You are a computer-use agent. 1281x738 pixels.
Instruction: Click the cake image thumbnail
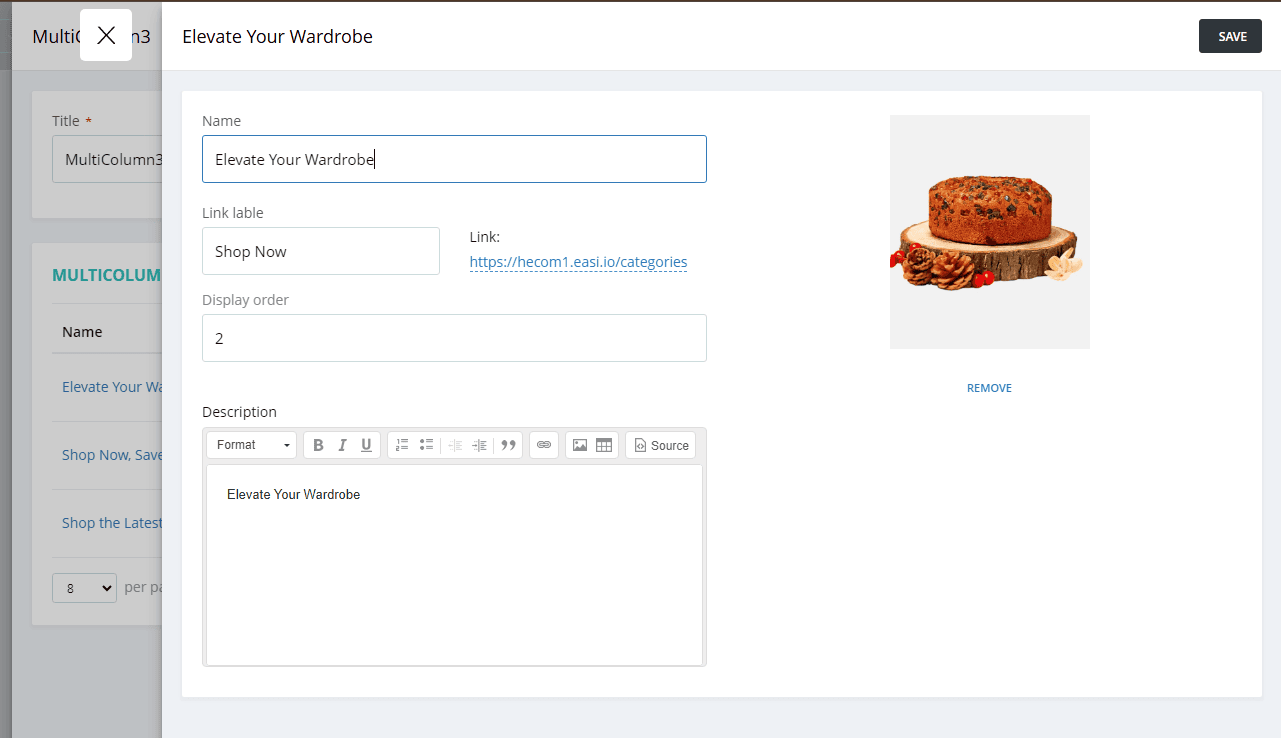point(989,232)
